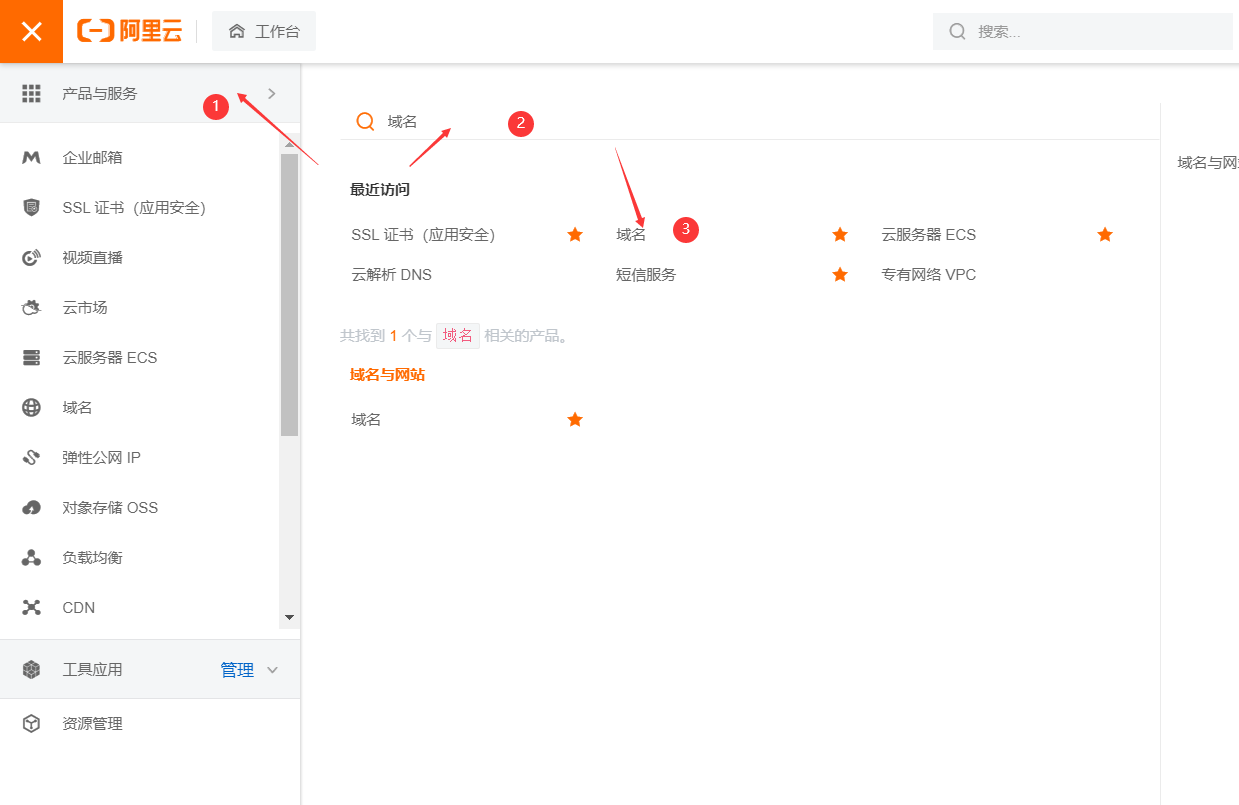This screenshot has height=805, width=1239.
Task: Click the 云服务器 ECS server icon in the sidebar
Action: [x=31, y=357]
